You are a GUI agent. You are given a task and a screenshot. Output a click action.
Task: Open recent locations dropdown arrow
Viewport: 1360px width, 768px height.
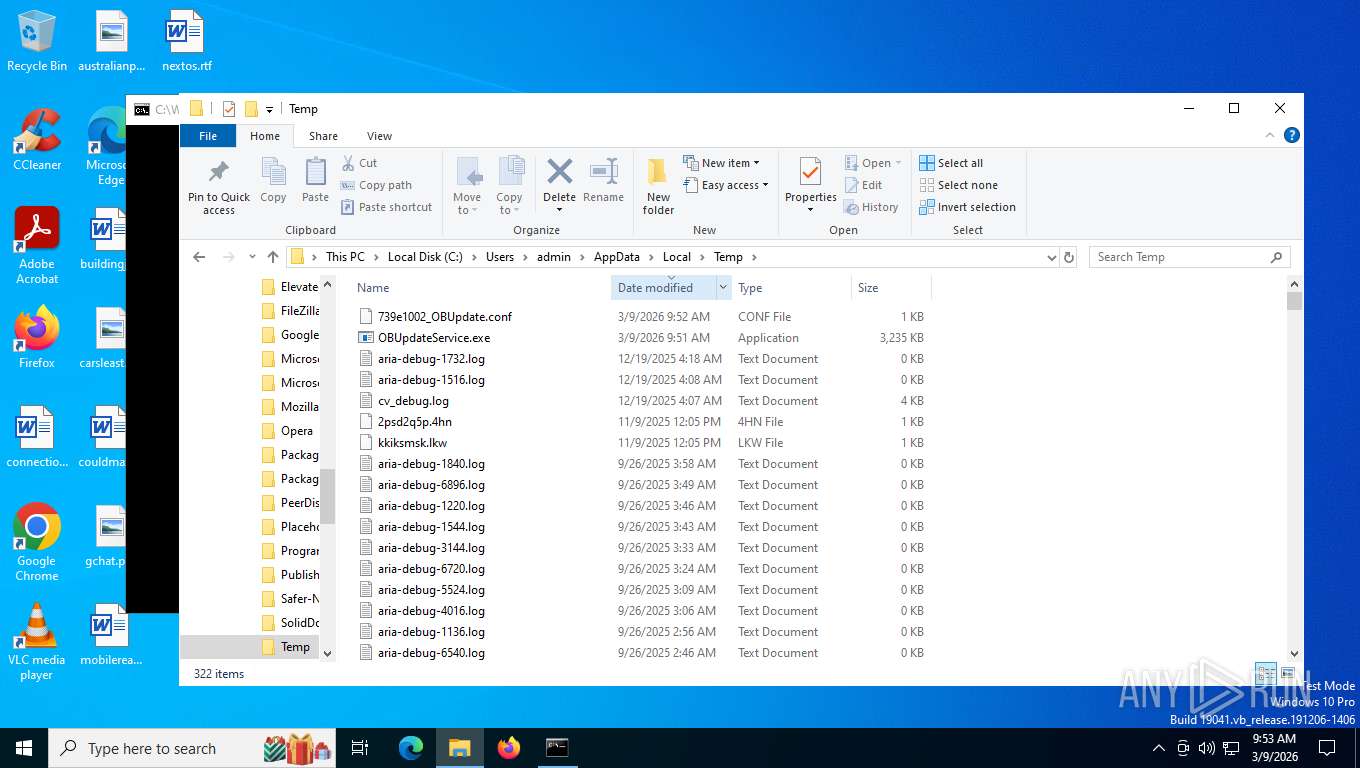[251, 257]
